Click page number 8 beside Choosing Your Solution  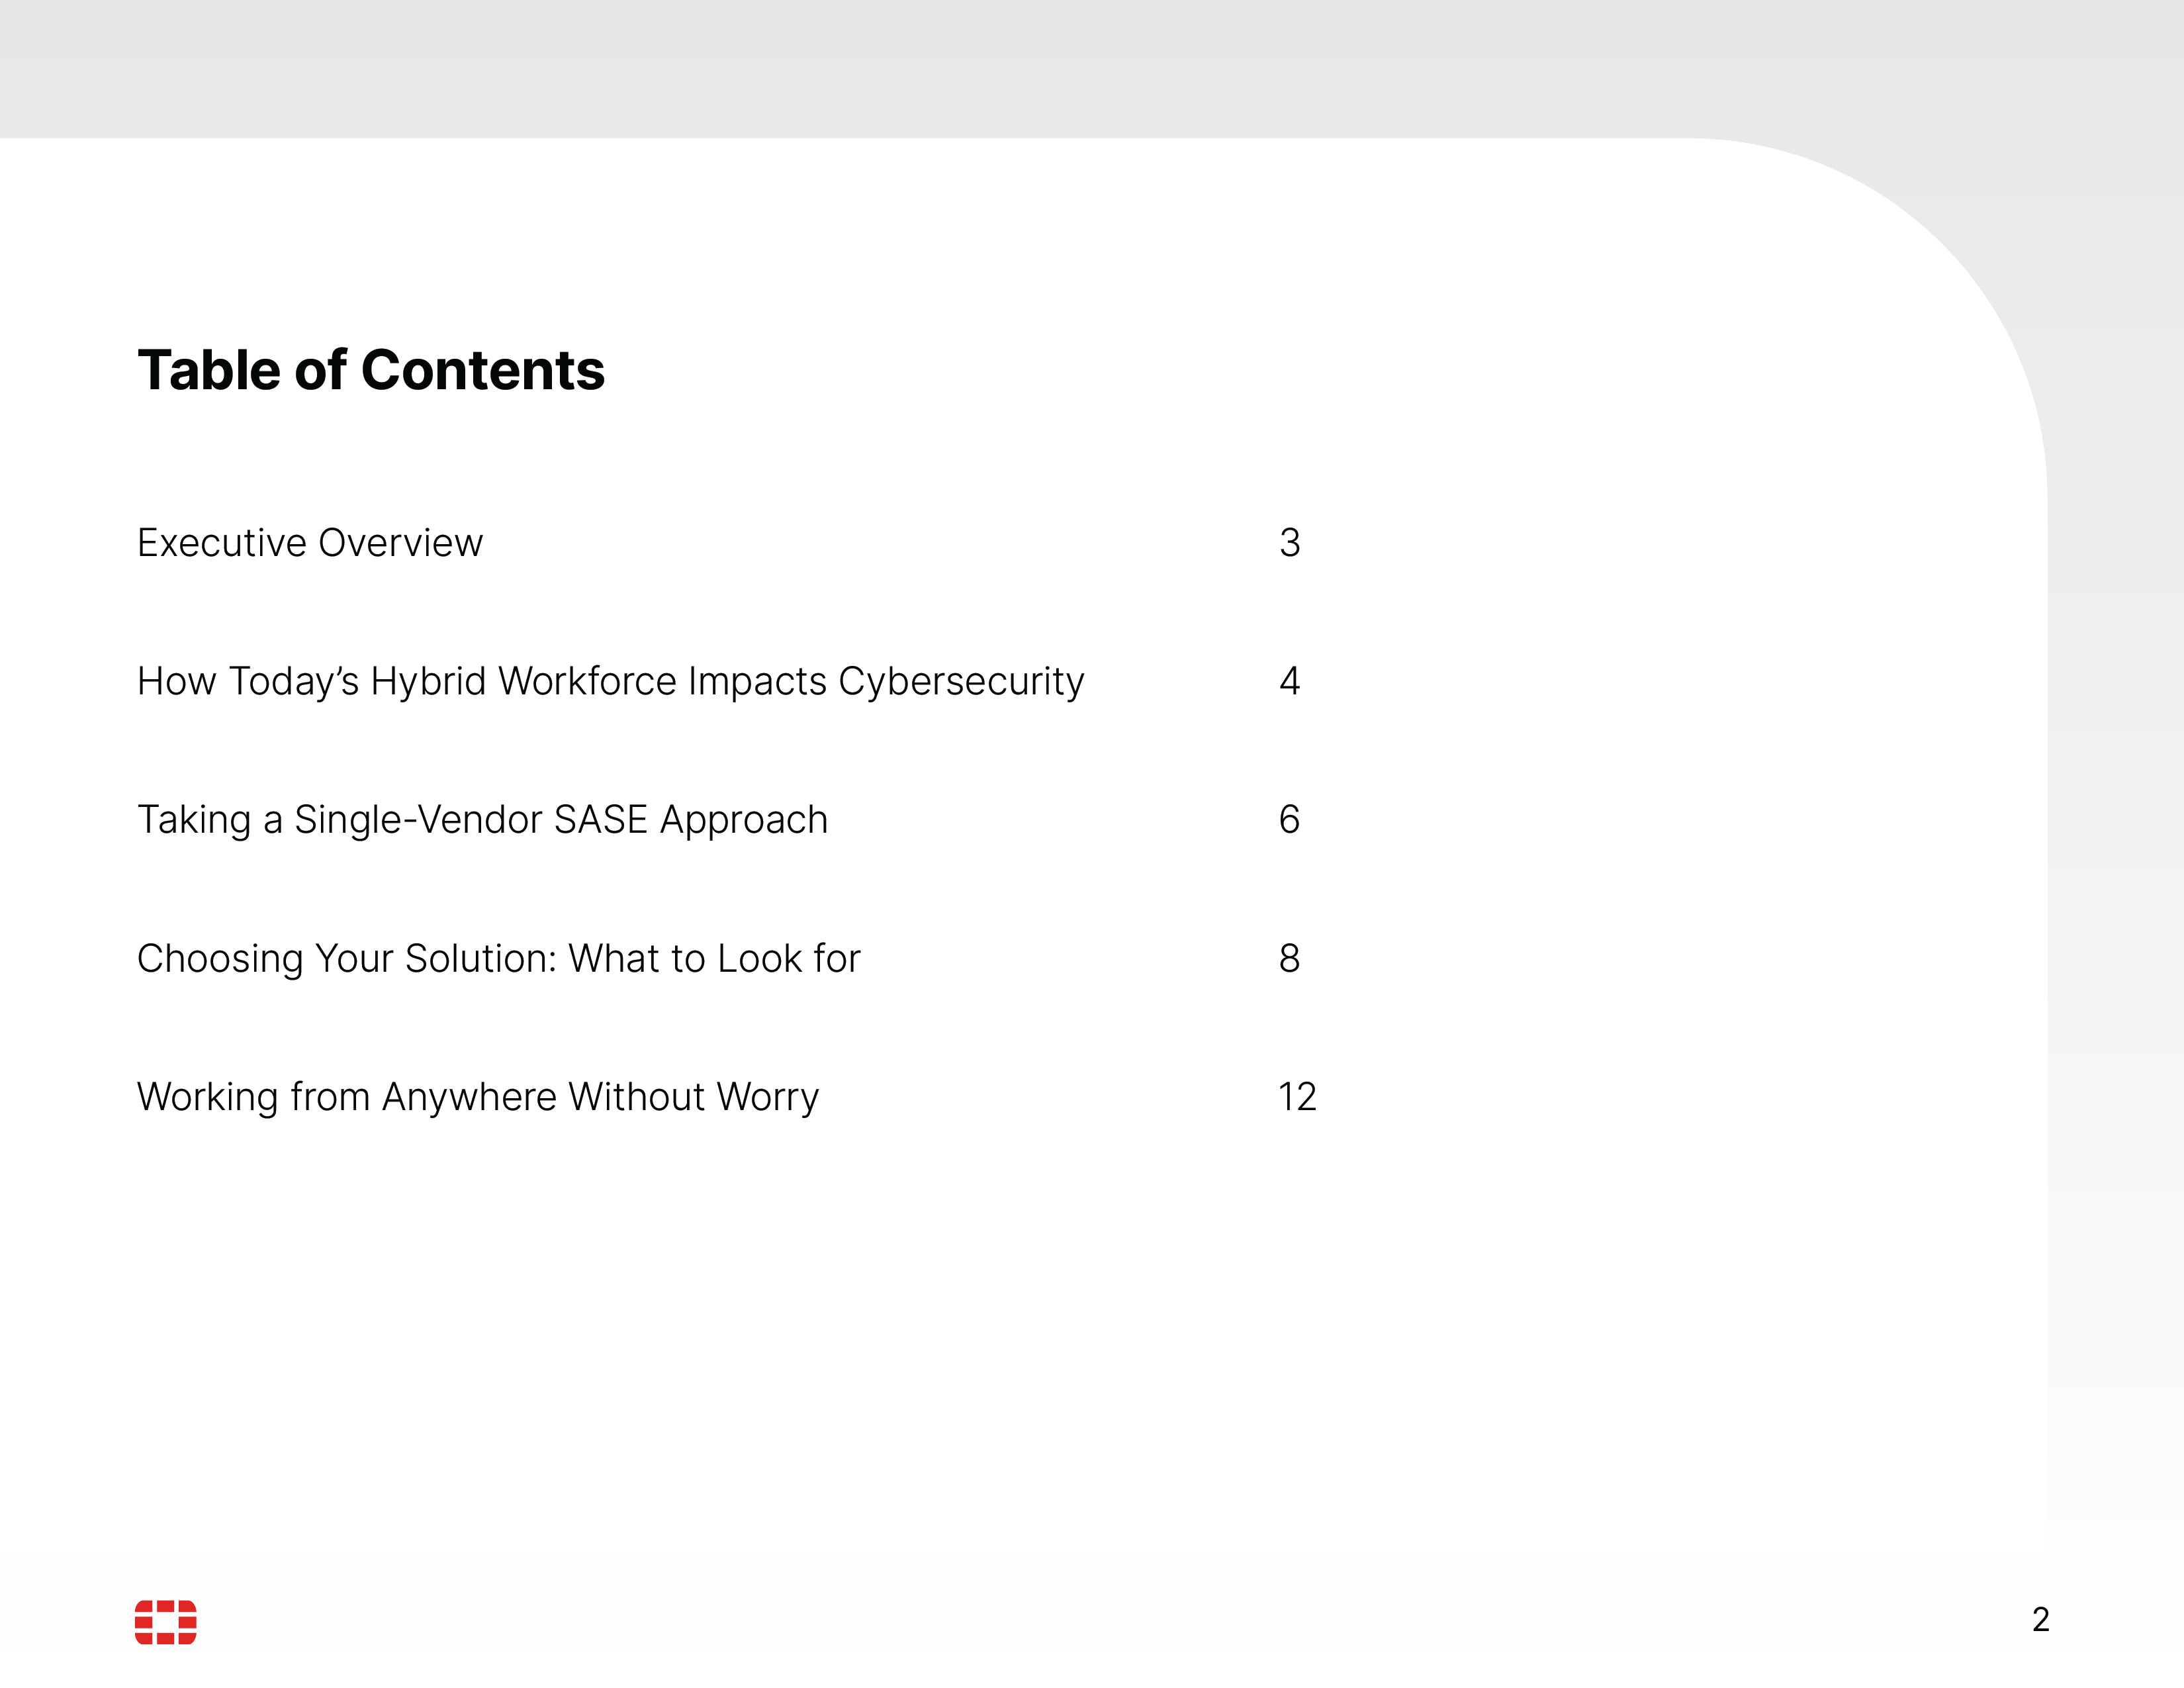(x=1289, y=958)
